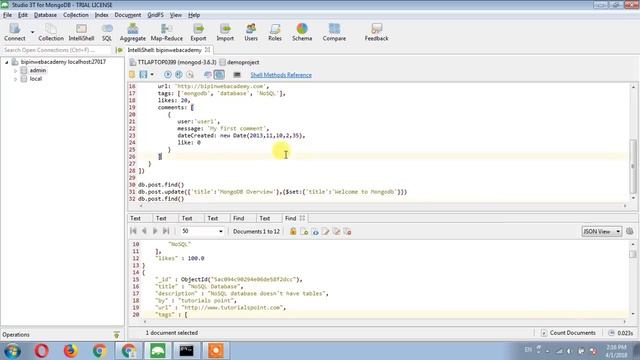
Task: Select the local database
Action: pos(36,79)
